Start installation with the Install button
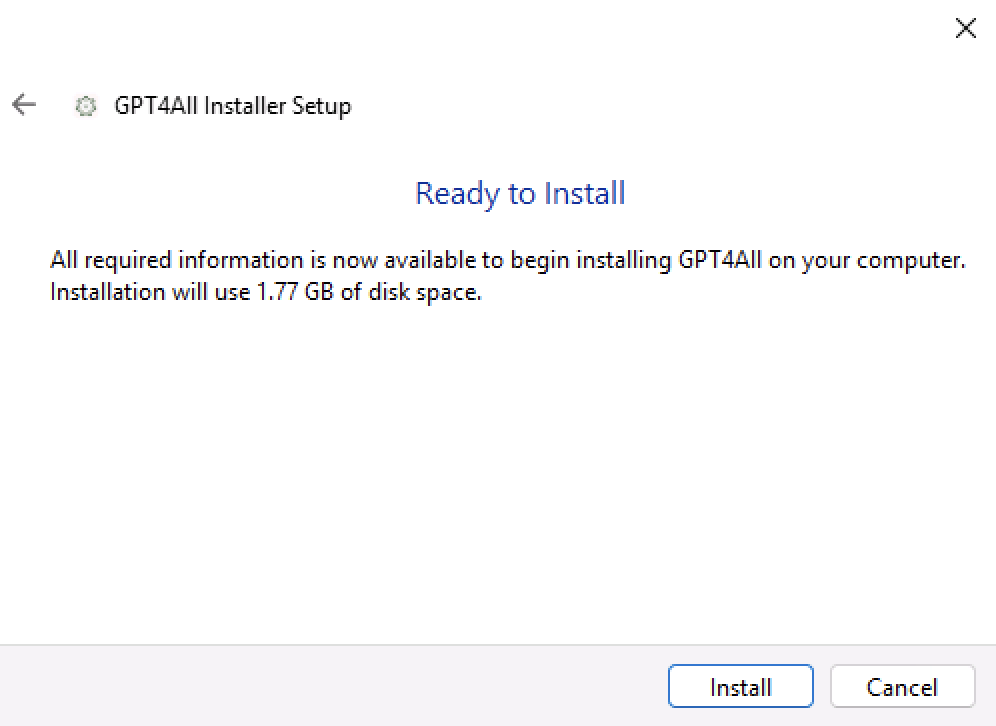 [741, 686]
